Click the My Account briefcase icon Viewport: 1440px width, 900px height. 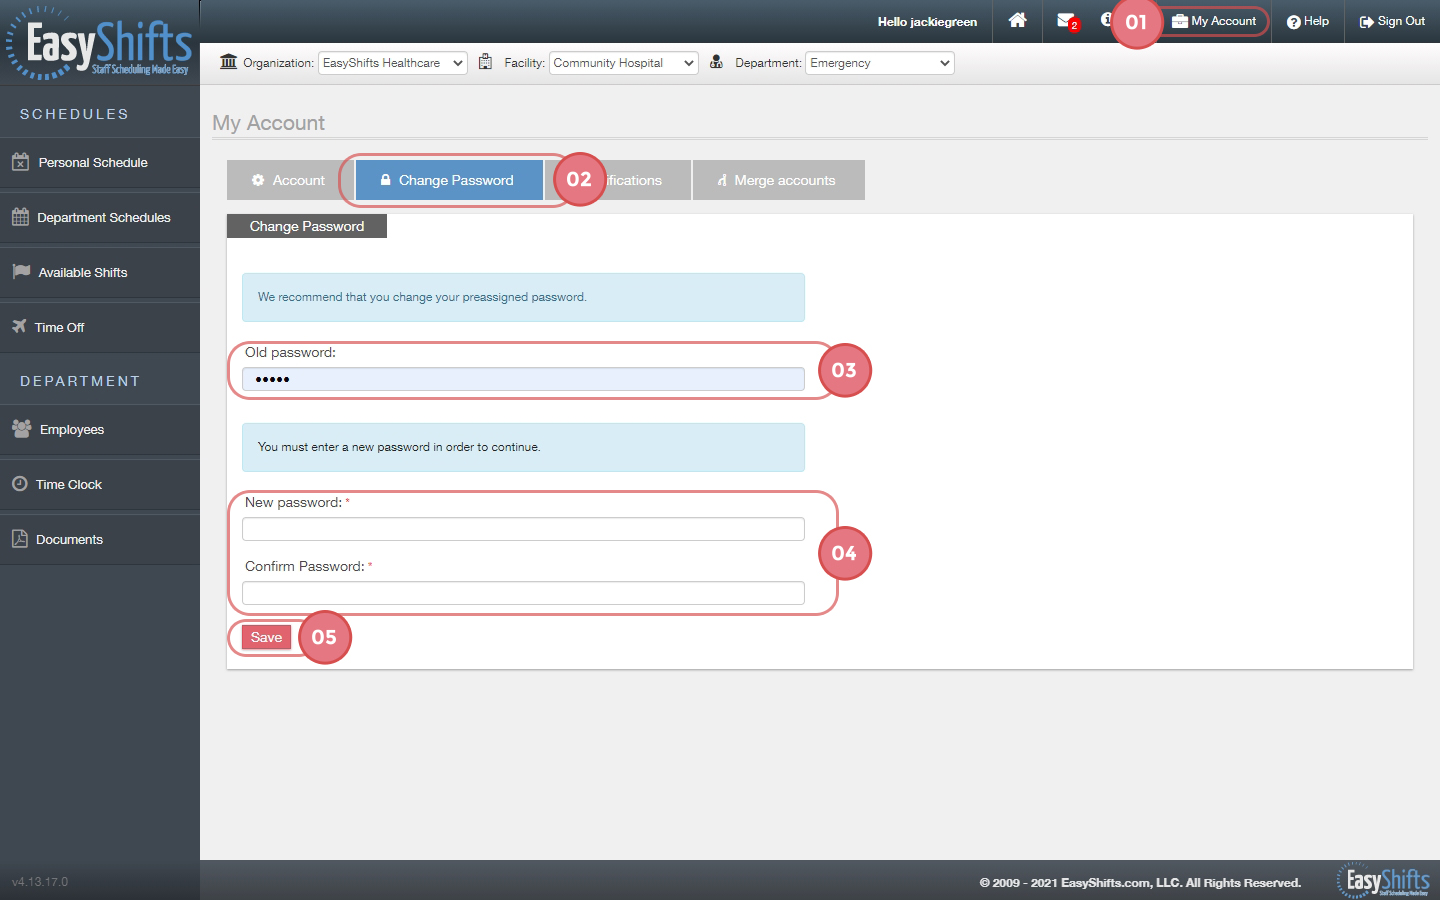[x=1180, y=21]
